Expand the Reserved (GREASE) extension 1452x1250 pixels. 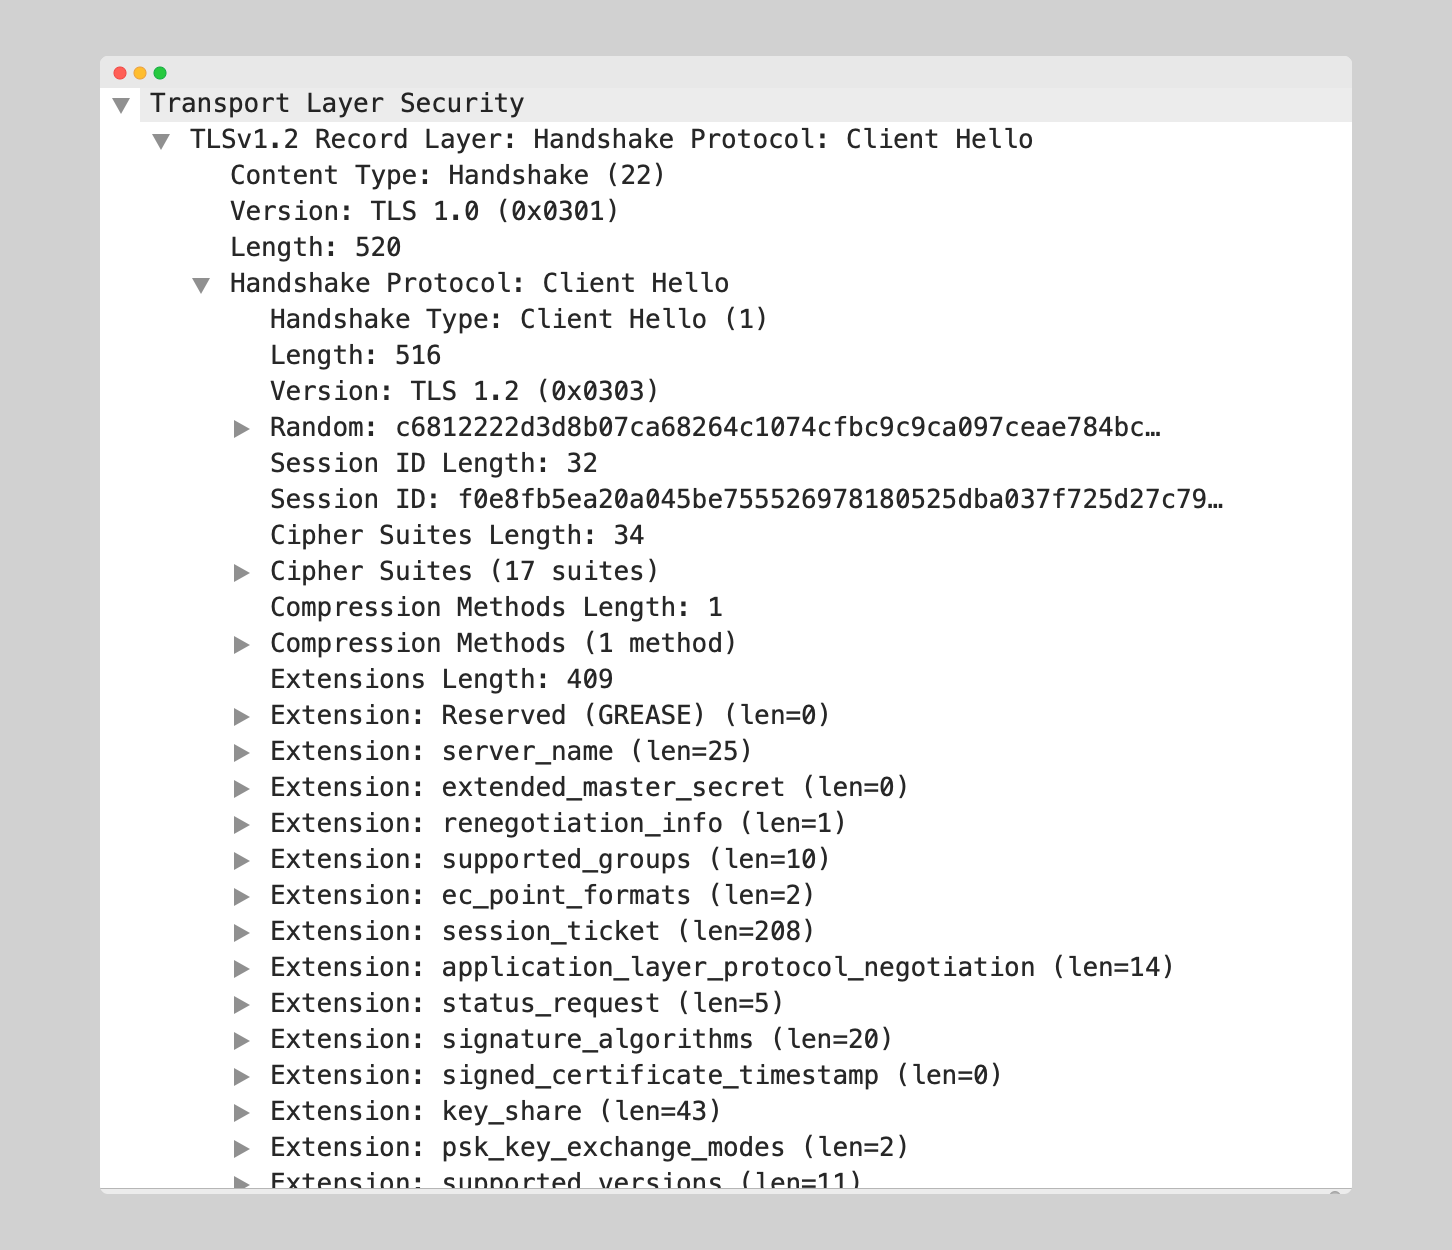[243, 716]
